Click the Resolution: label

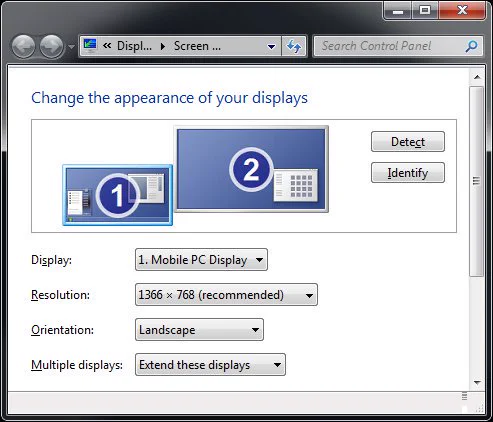tap(60, 295)
